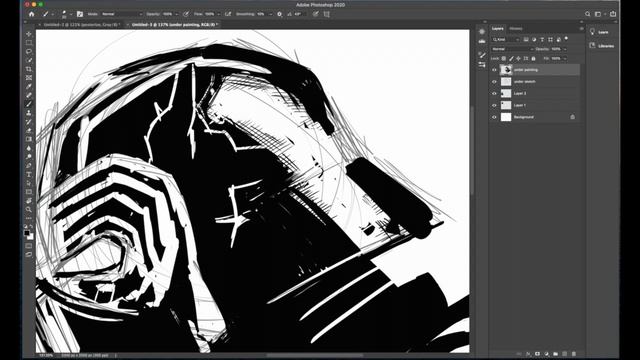Screen dimensions: 640x360
Task: Filter layers by pixel type icon
Action: [x=526, y=40]
